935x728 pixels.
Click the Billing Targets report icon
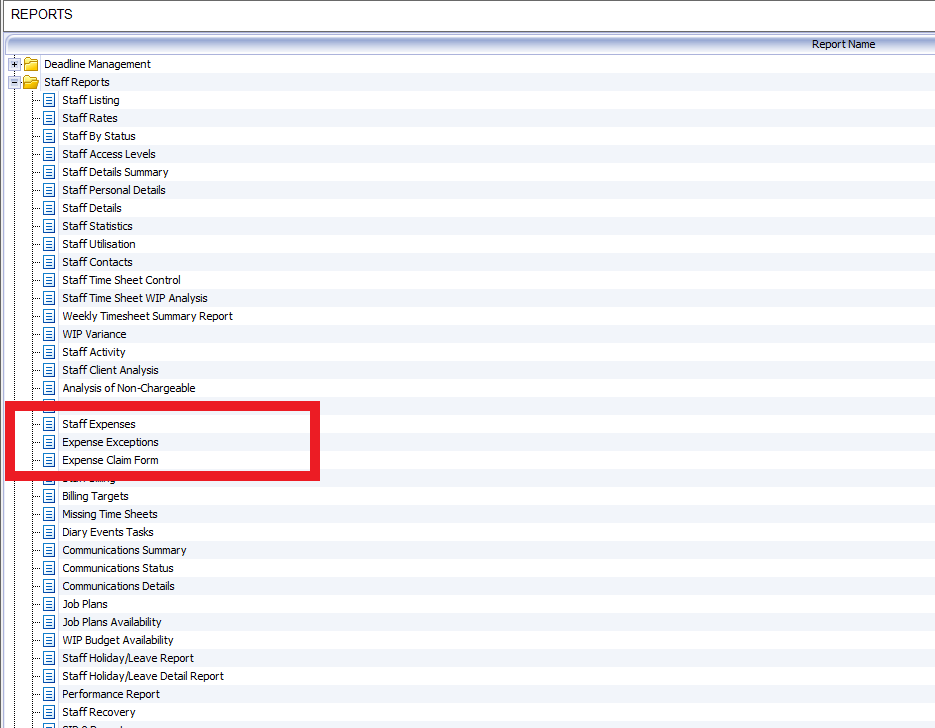point(49,496)
